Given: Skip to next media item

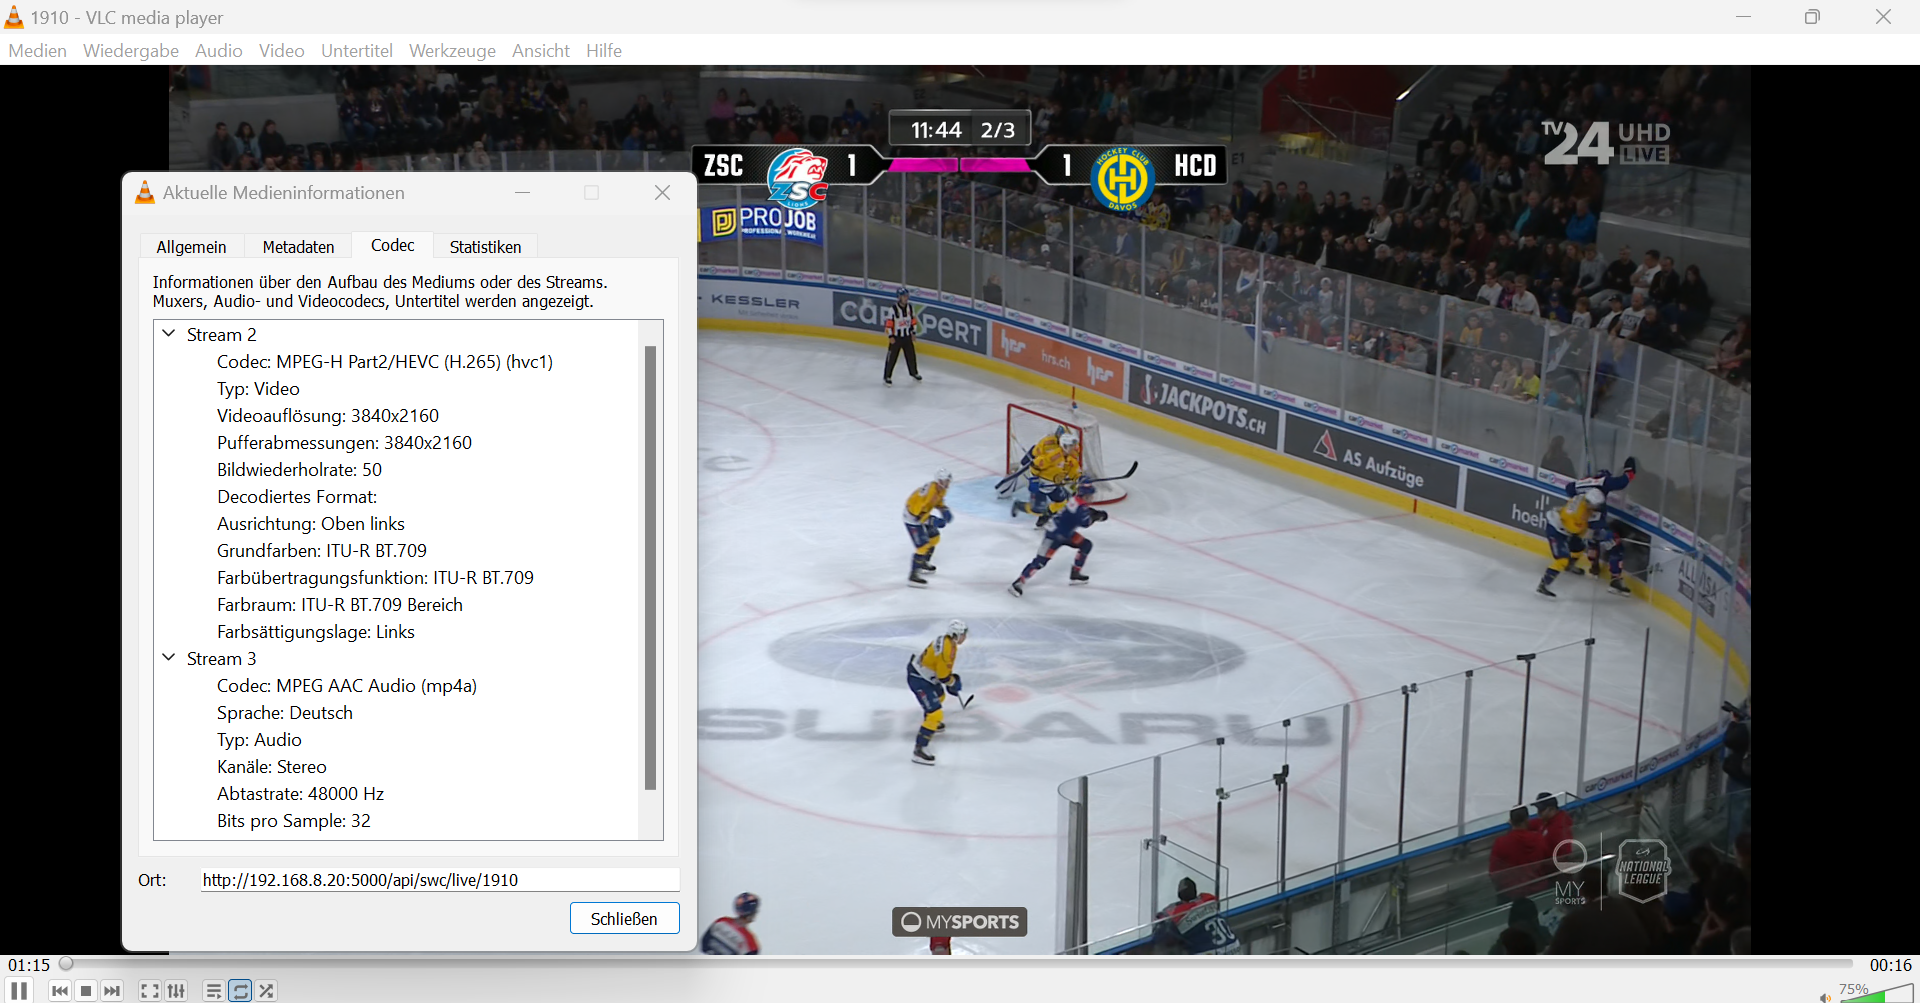Looking at the screenshot, I should 112,991.
